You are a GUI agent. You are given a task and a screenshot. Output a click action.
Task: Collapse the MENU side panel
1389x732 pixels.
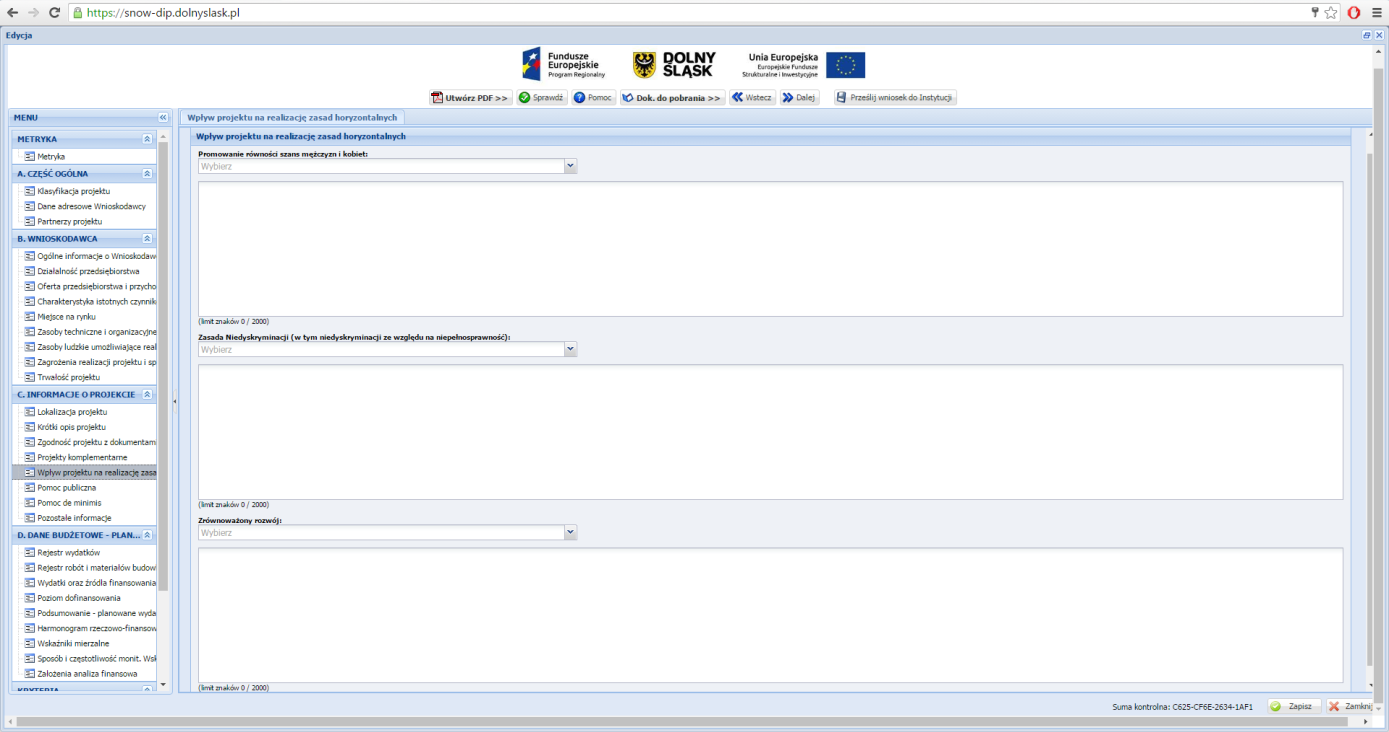(x=163, y=117)
